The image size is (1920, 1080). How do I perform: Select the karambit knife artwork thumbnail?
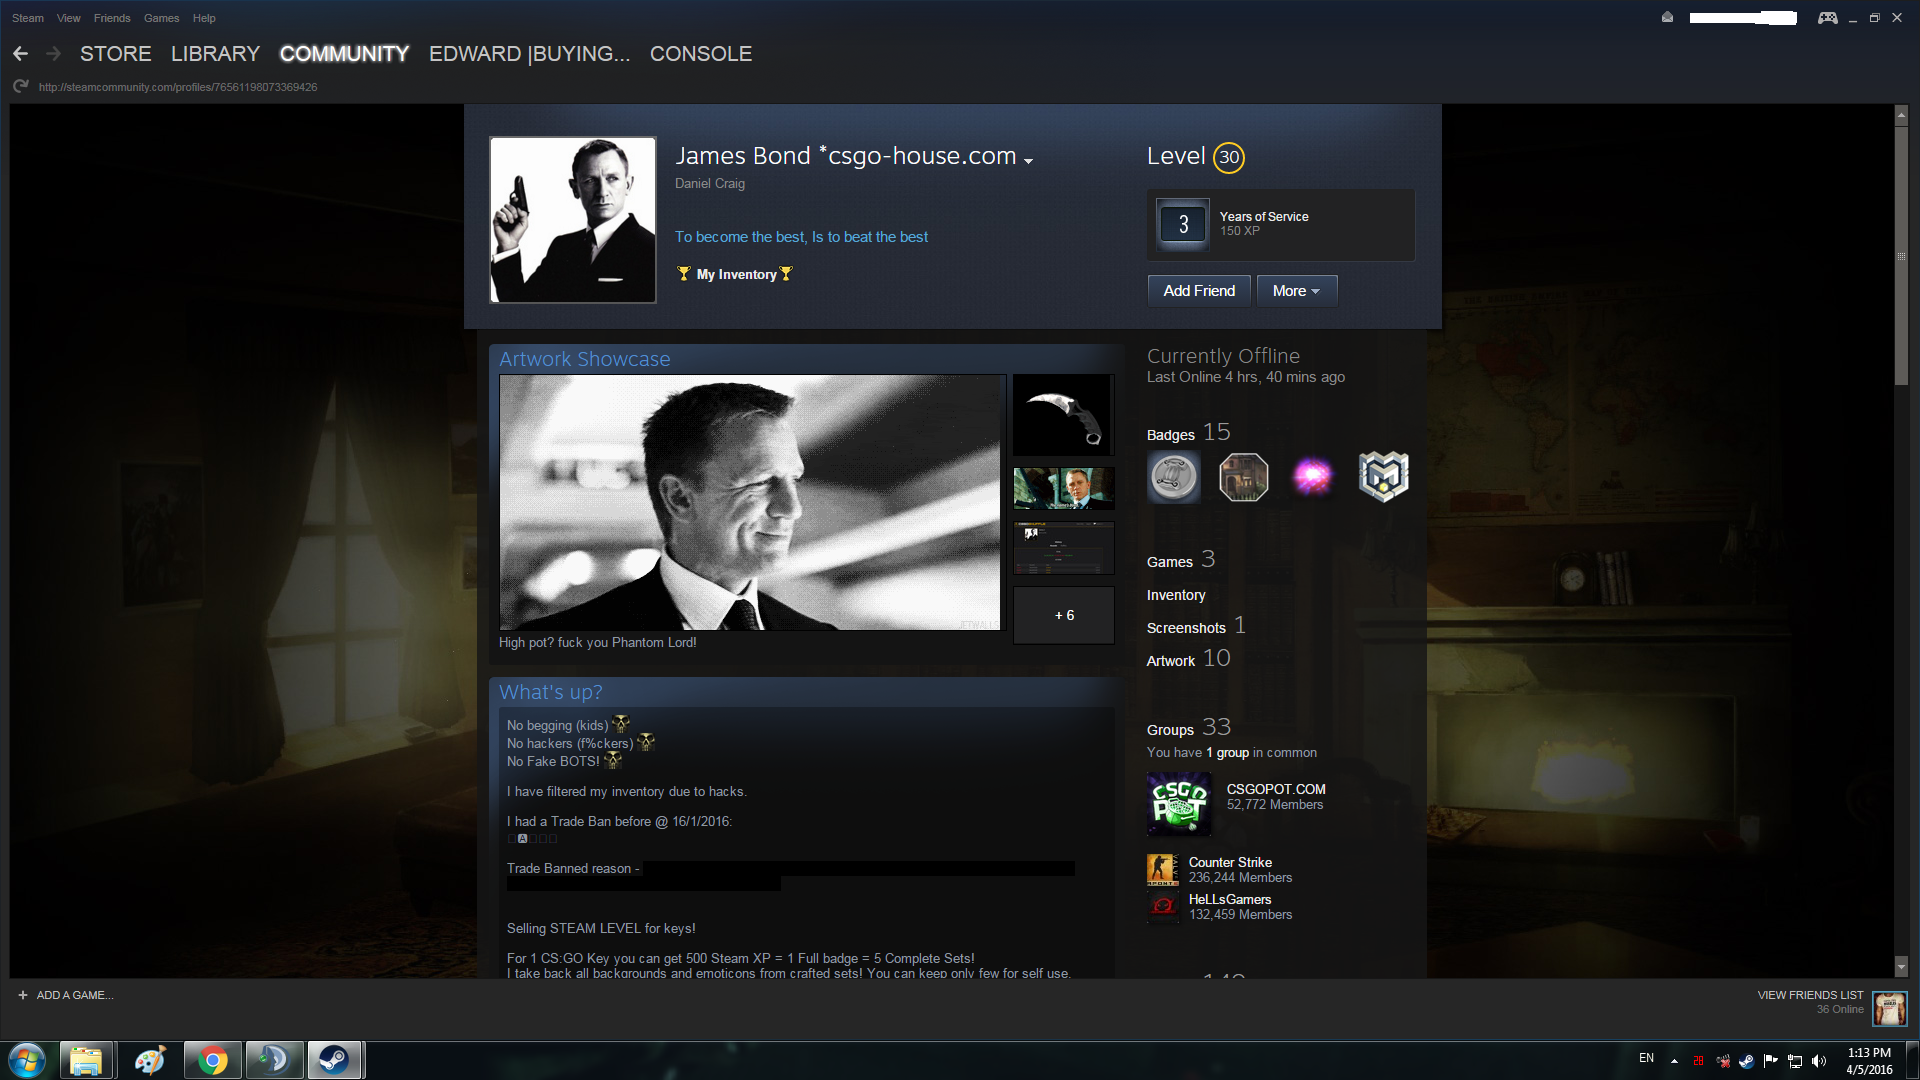click(1063, 415)
